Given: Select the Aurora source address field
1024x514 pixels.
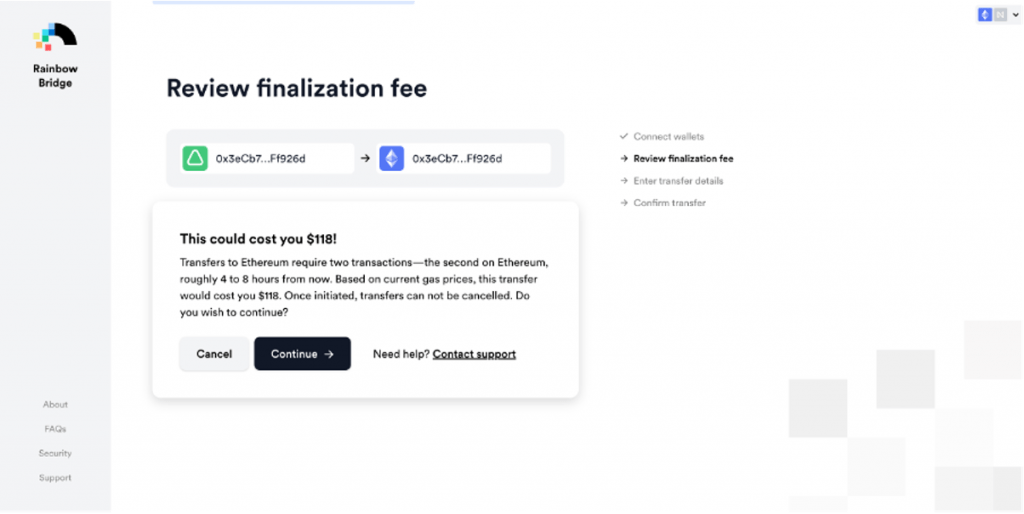Looking at the screenshot, I should [x=278, y=158].
